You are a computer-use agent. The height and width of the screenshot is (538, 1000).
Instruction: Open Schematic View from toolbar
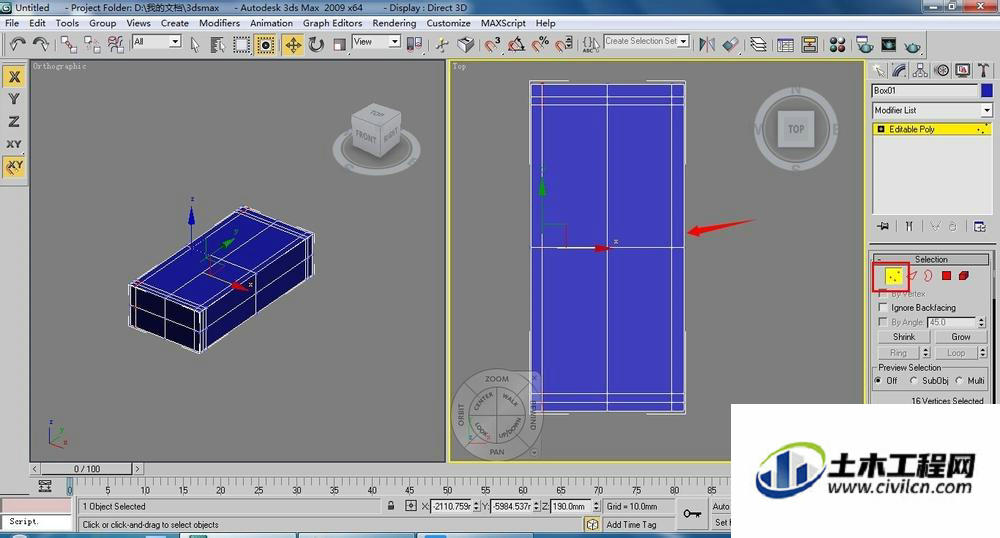coord(809,44)
